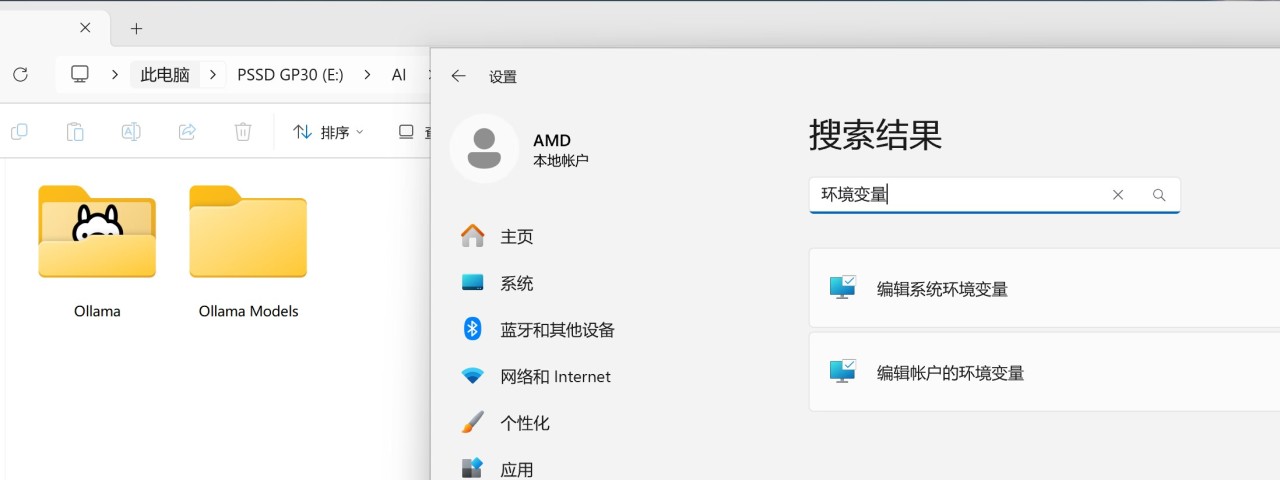Open 编辑帐户的环境变量 search result
The image size is (1280, 480).
coord(950,373)
